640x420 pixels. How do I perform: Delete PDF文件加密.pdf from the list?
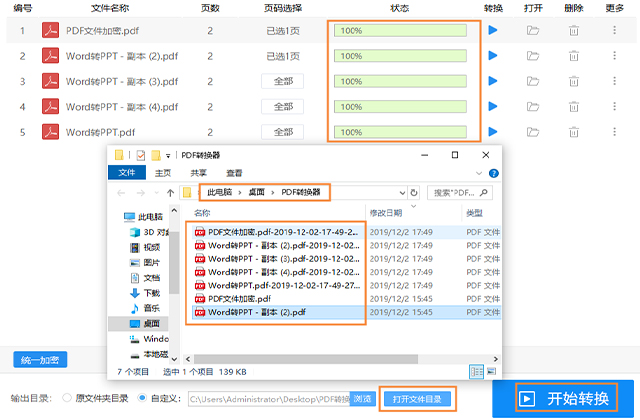click(x=574, y=30)
